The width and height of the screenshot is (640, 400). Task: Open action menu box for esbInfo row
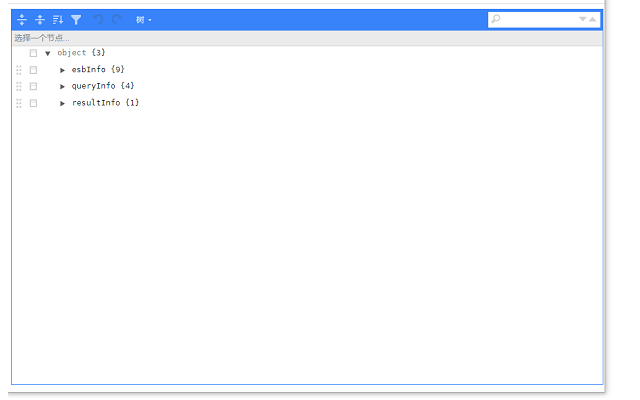33,70
